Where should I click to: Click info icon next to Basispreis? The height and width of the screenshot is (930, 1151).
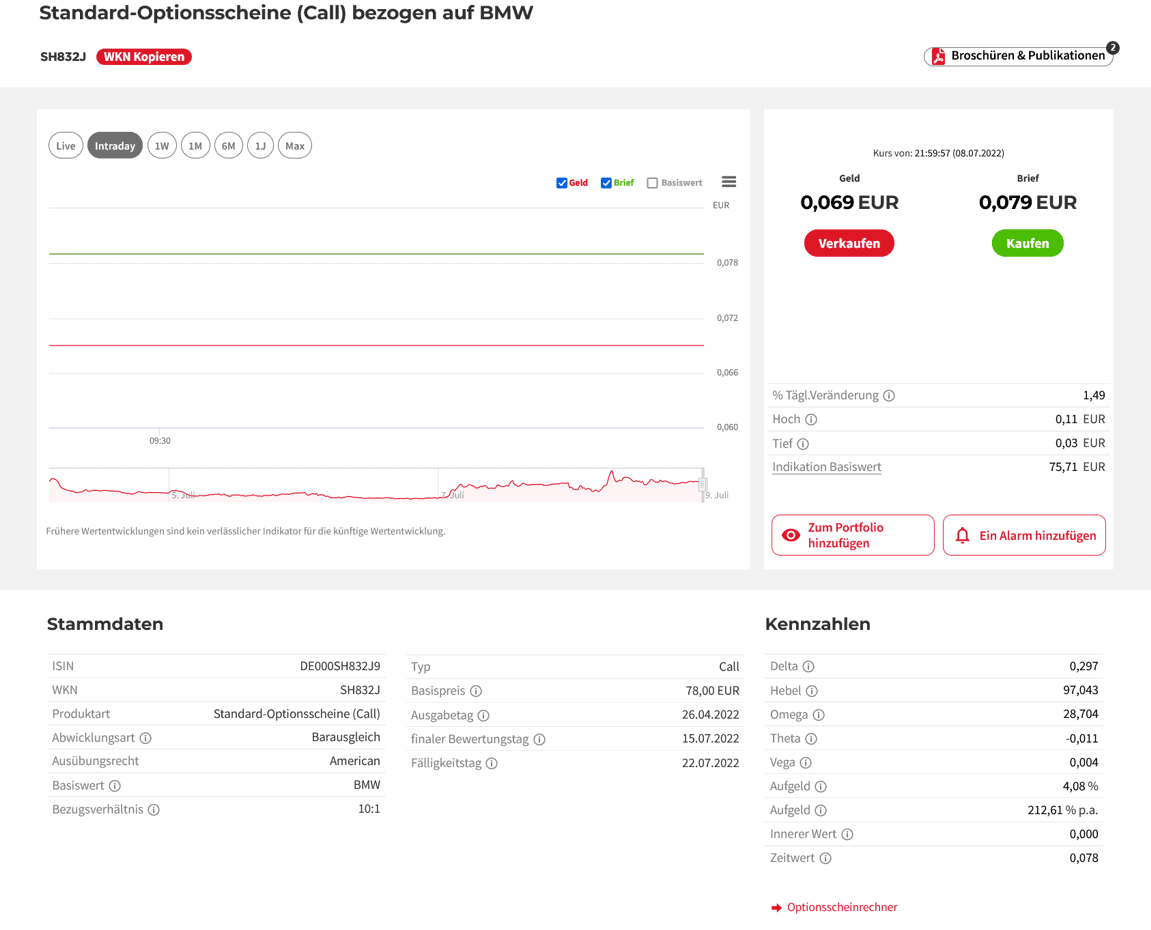pyautogui.click(x=476, y=691)
